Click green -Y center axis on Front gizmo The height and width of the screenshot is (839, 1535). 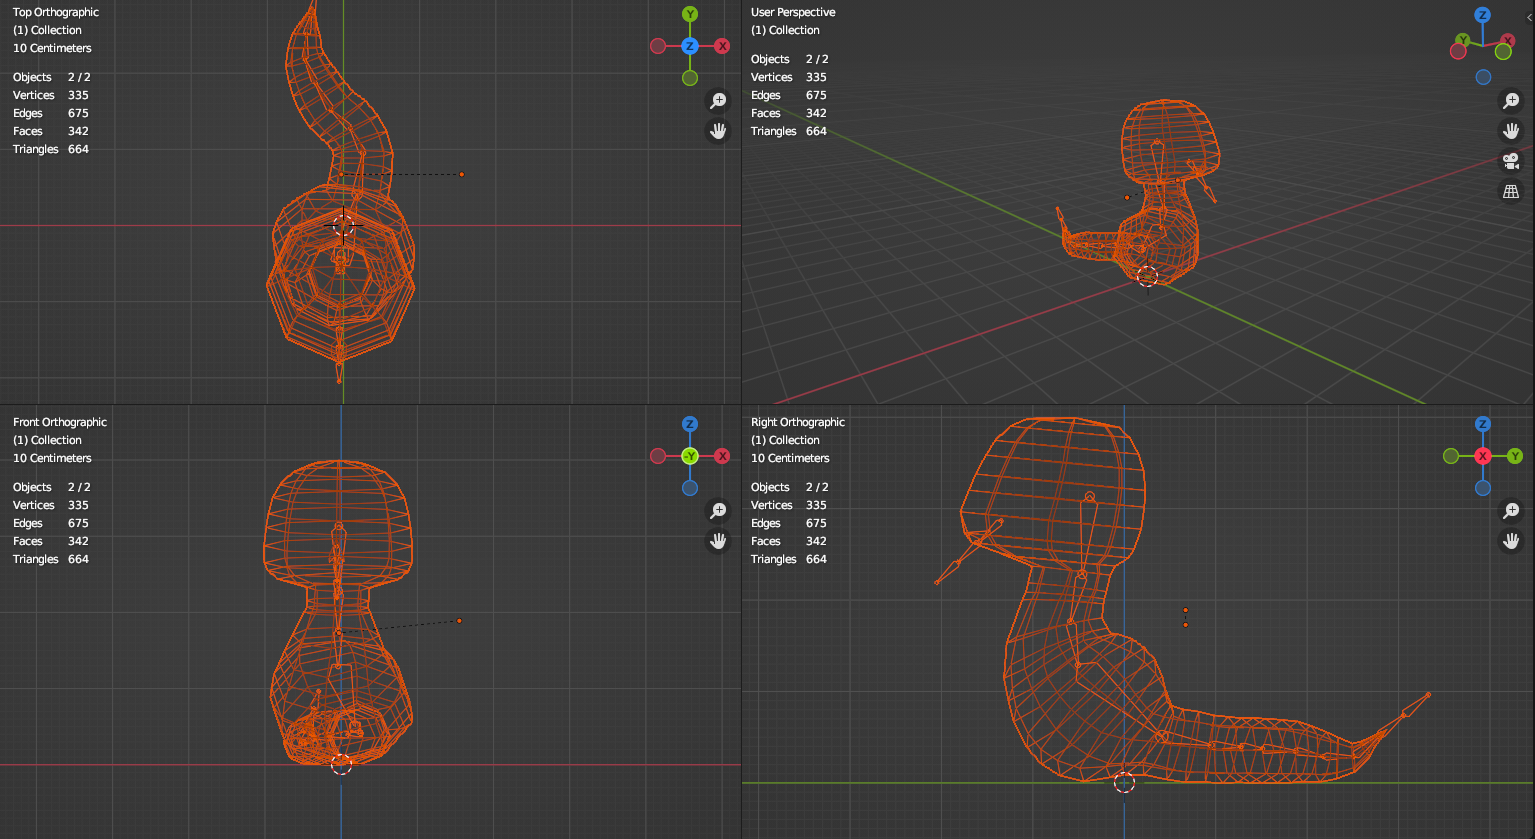click(x=690, y=456)
